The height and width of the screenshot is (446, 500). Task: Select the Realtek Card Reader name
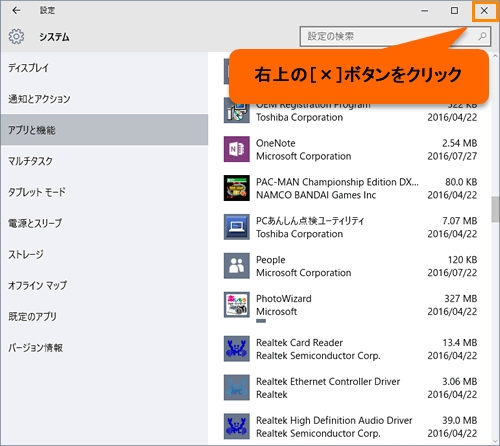[299, 343]
